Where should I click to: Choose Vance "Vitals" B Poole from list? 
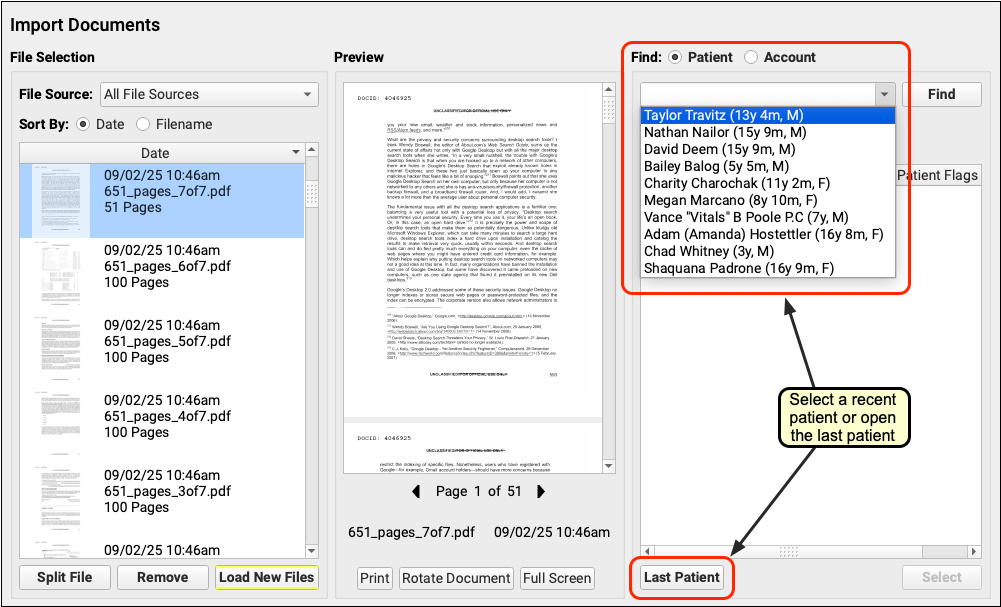767,218
